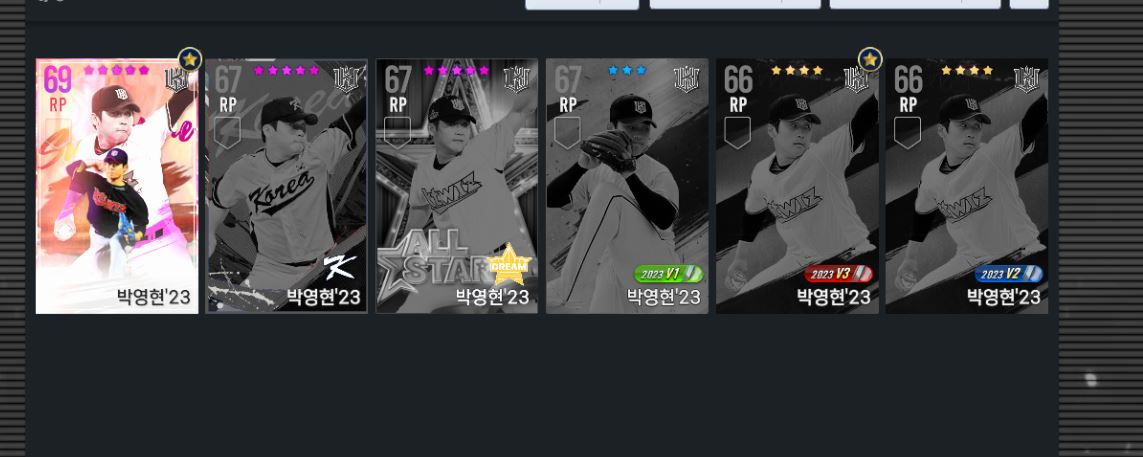Click the white K logo on Korea card
Viewport: 1143px width, 457px height.
(x=340, y=267)
